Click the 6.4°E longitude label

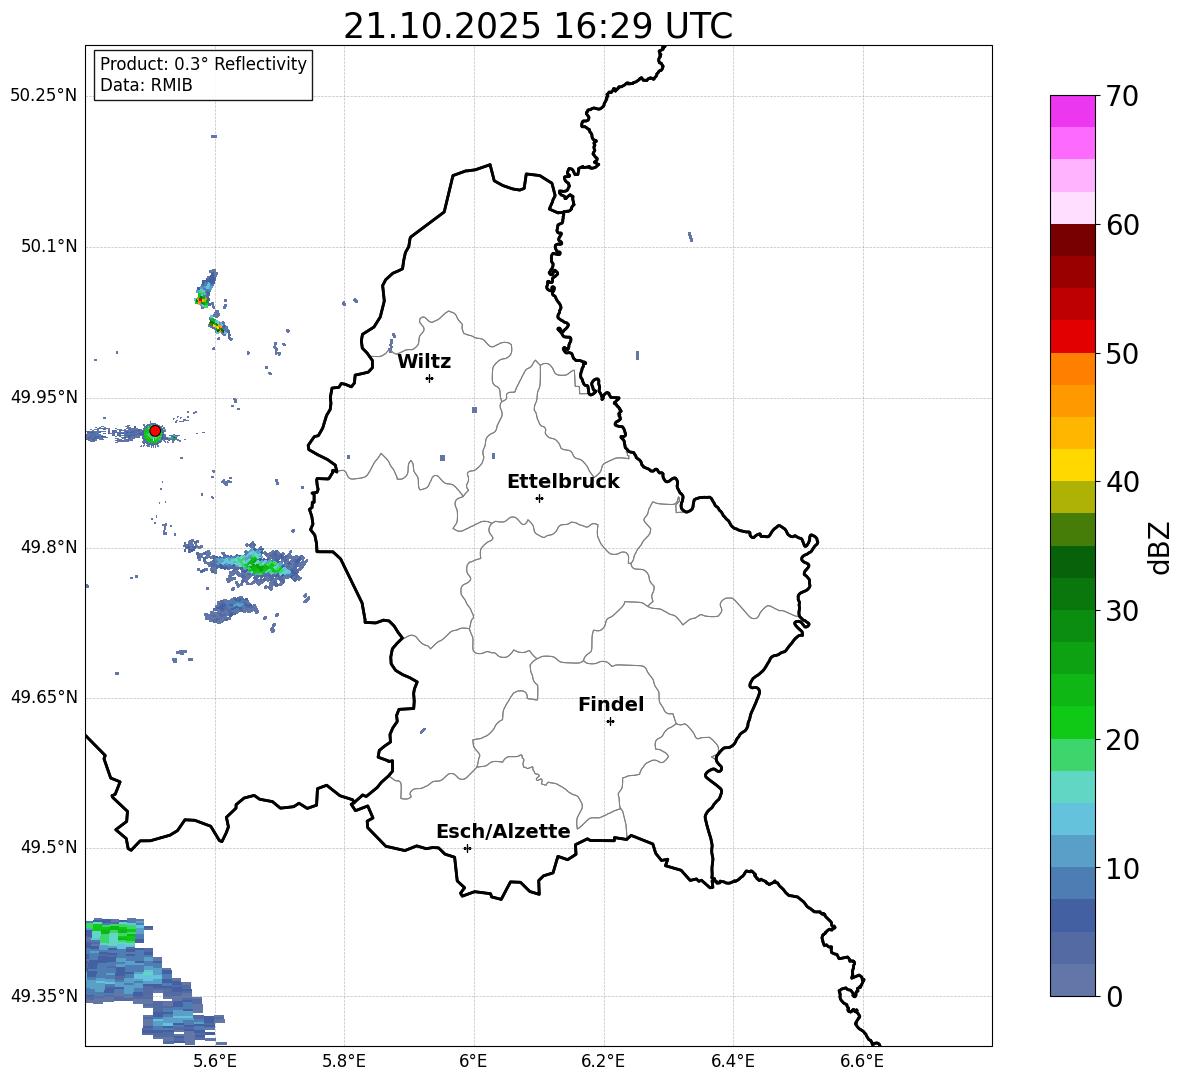point(733,1061)
